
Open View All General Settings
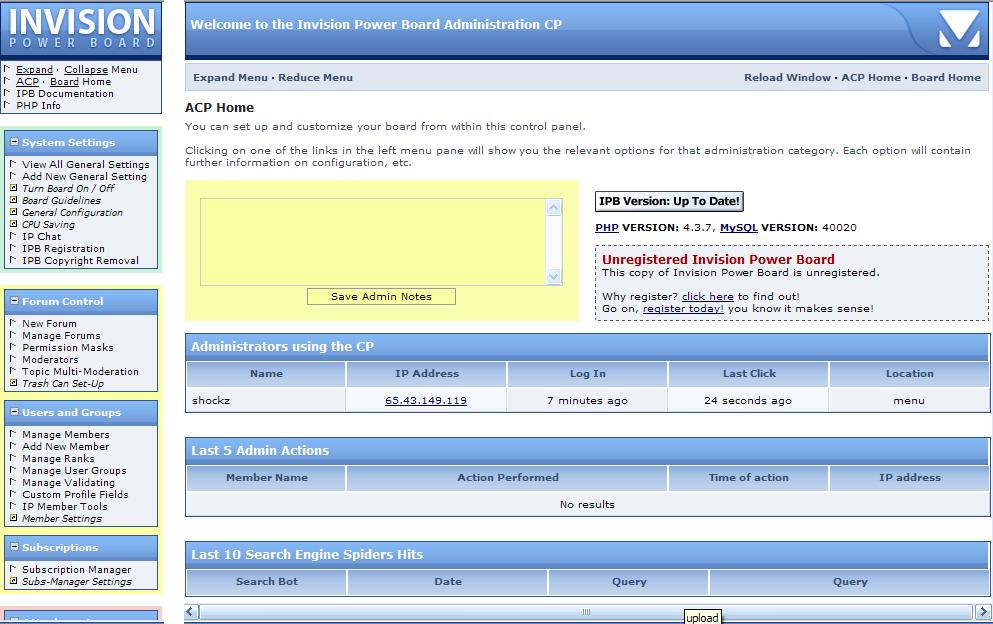(x=85, y=165)
